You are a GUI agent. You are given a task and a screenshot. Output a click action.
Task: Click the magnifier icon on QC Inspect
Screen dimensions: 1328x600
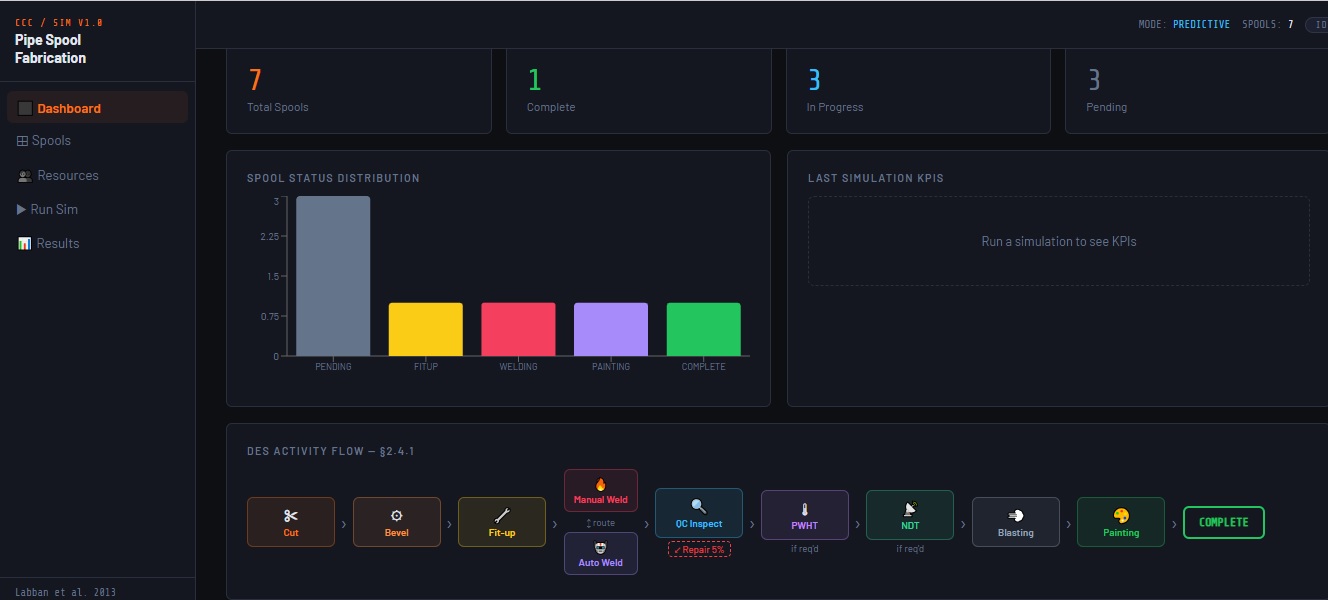click(x=698, y=507)
